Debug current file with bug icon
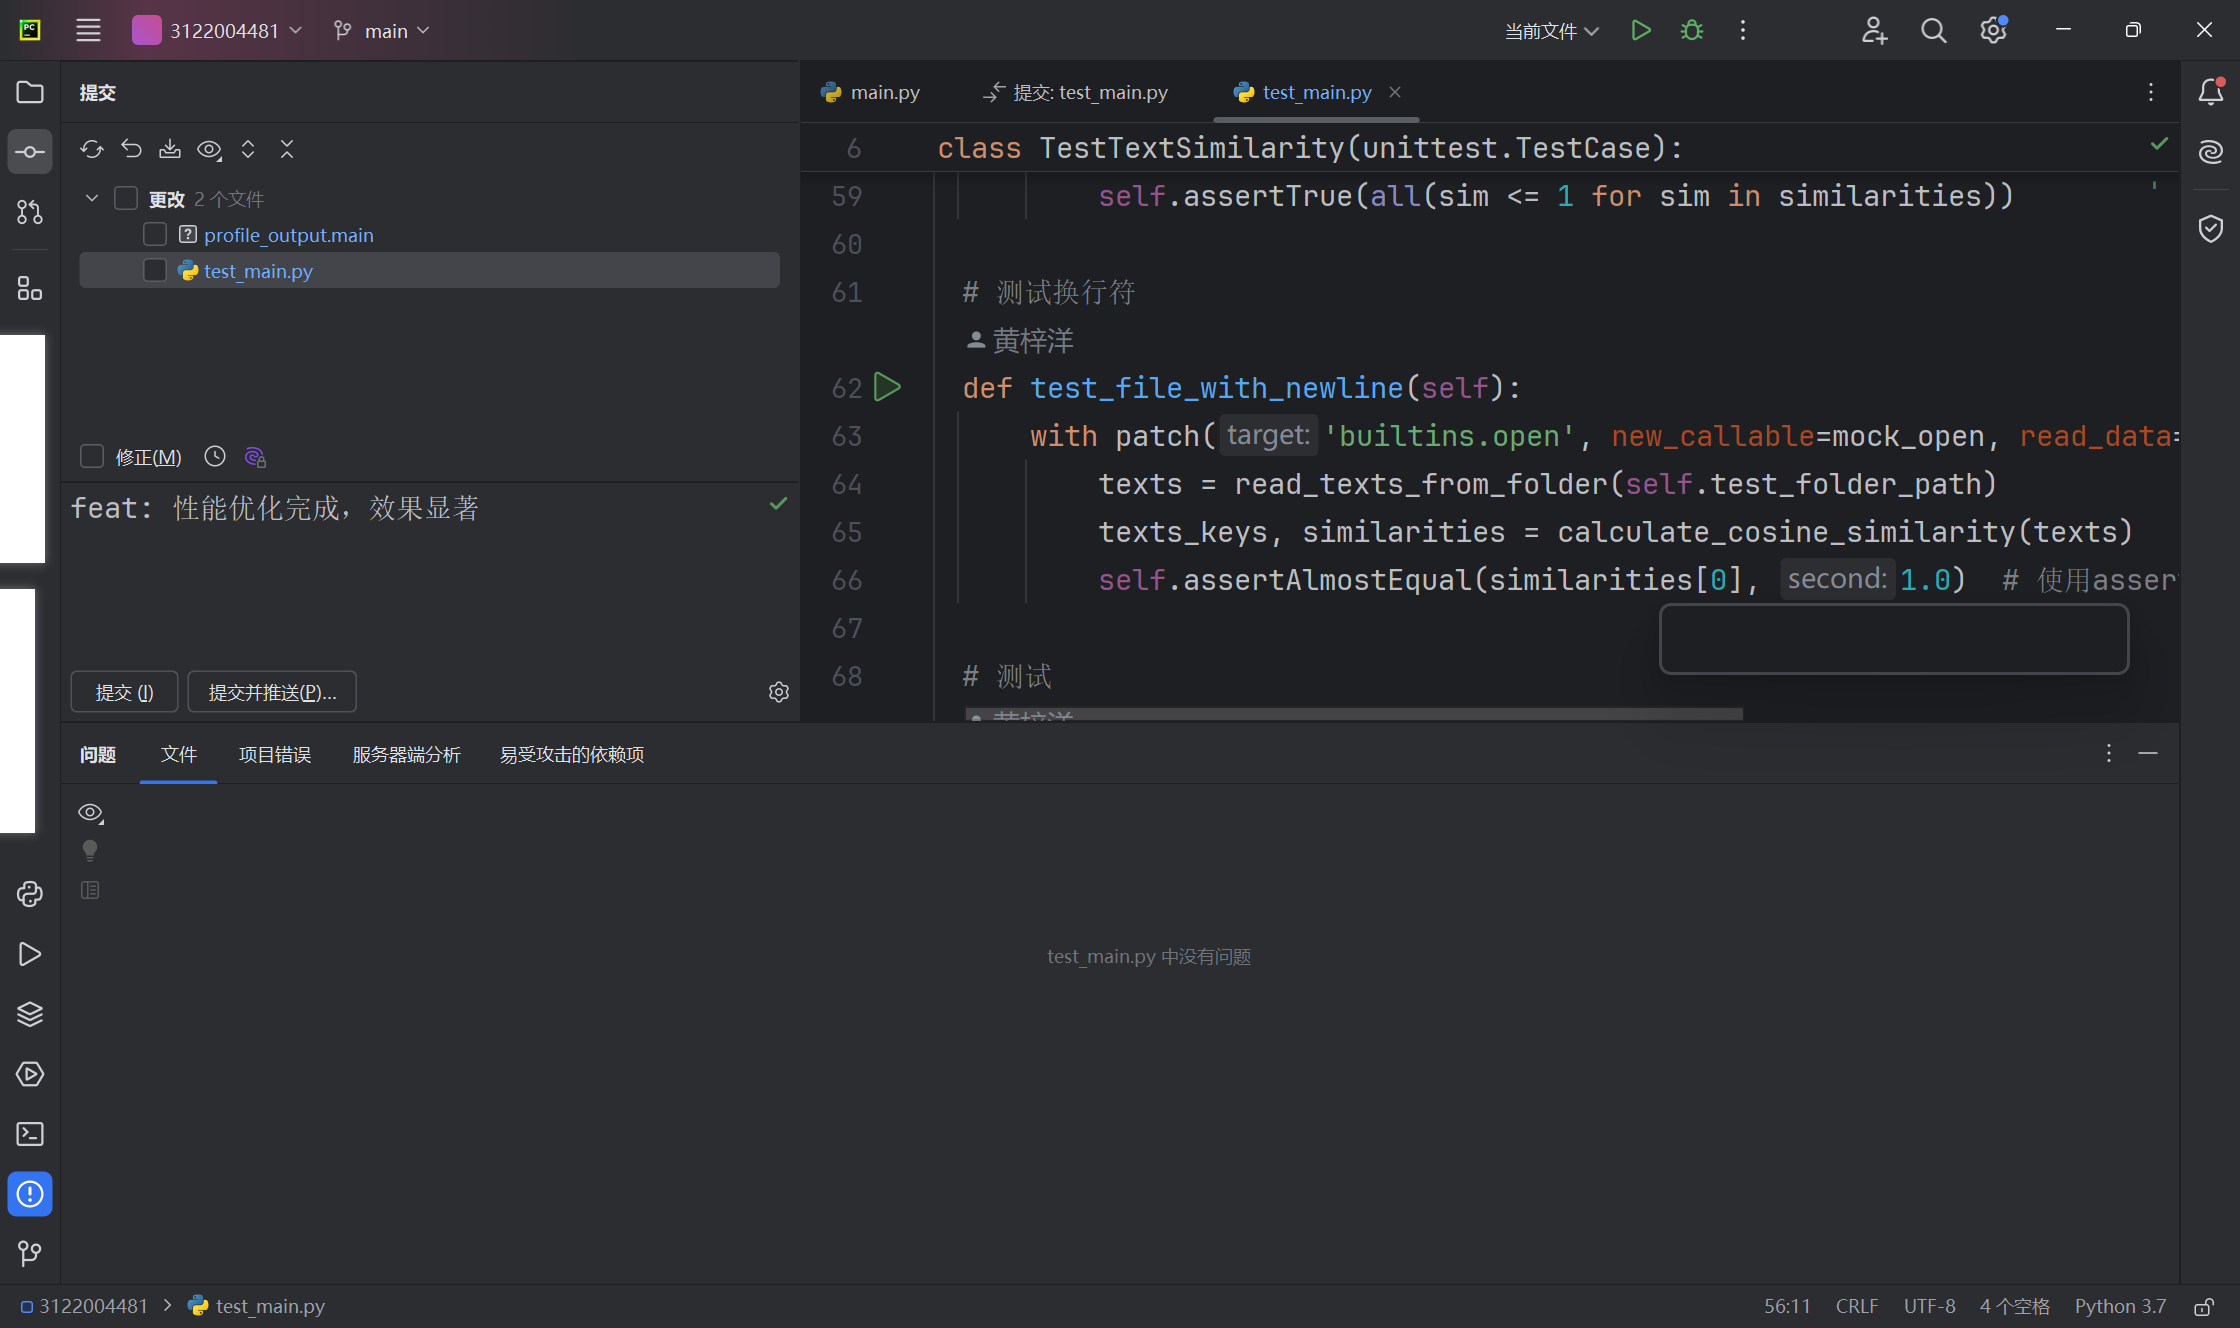 (x=1692, y=30)
